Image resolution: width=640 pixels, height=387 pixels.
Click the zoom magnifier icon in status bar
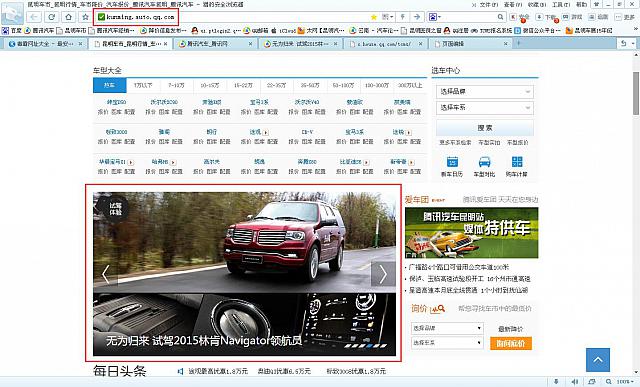click(x=609, y=382)
